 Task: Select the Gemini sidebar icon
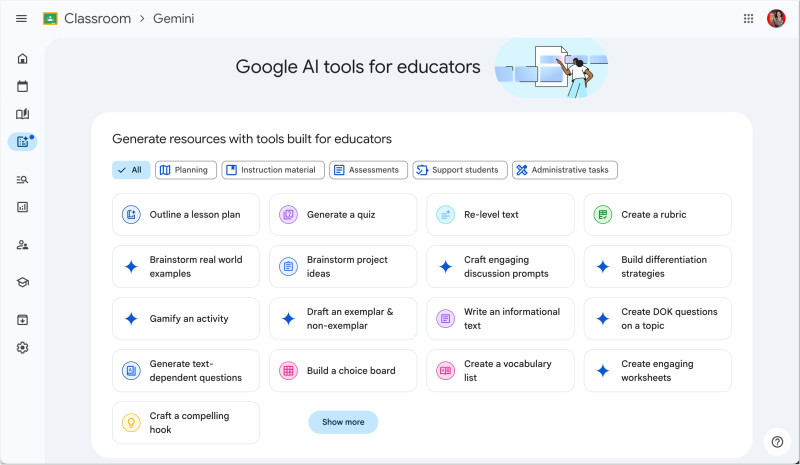tap(22, 141)
